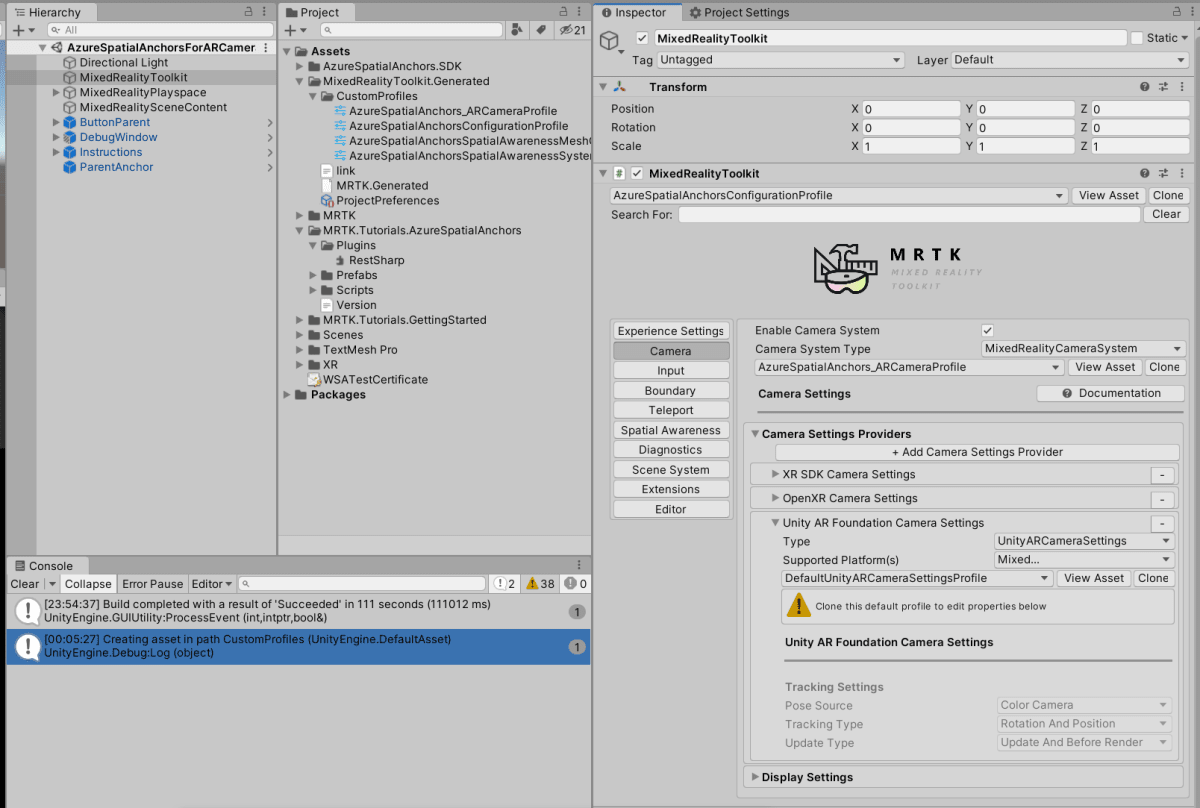The height and width of the screenshot is (808, 1200).
Task: Select the Diagnostics profile tab
Action: pos(671,450)
